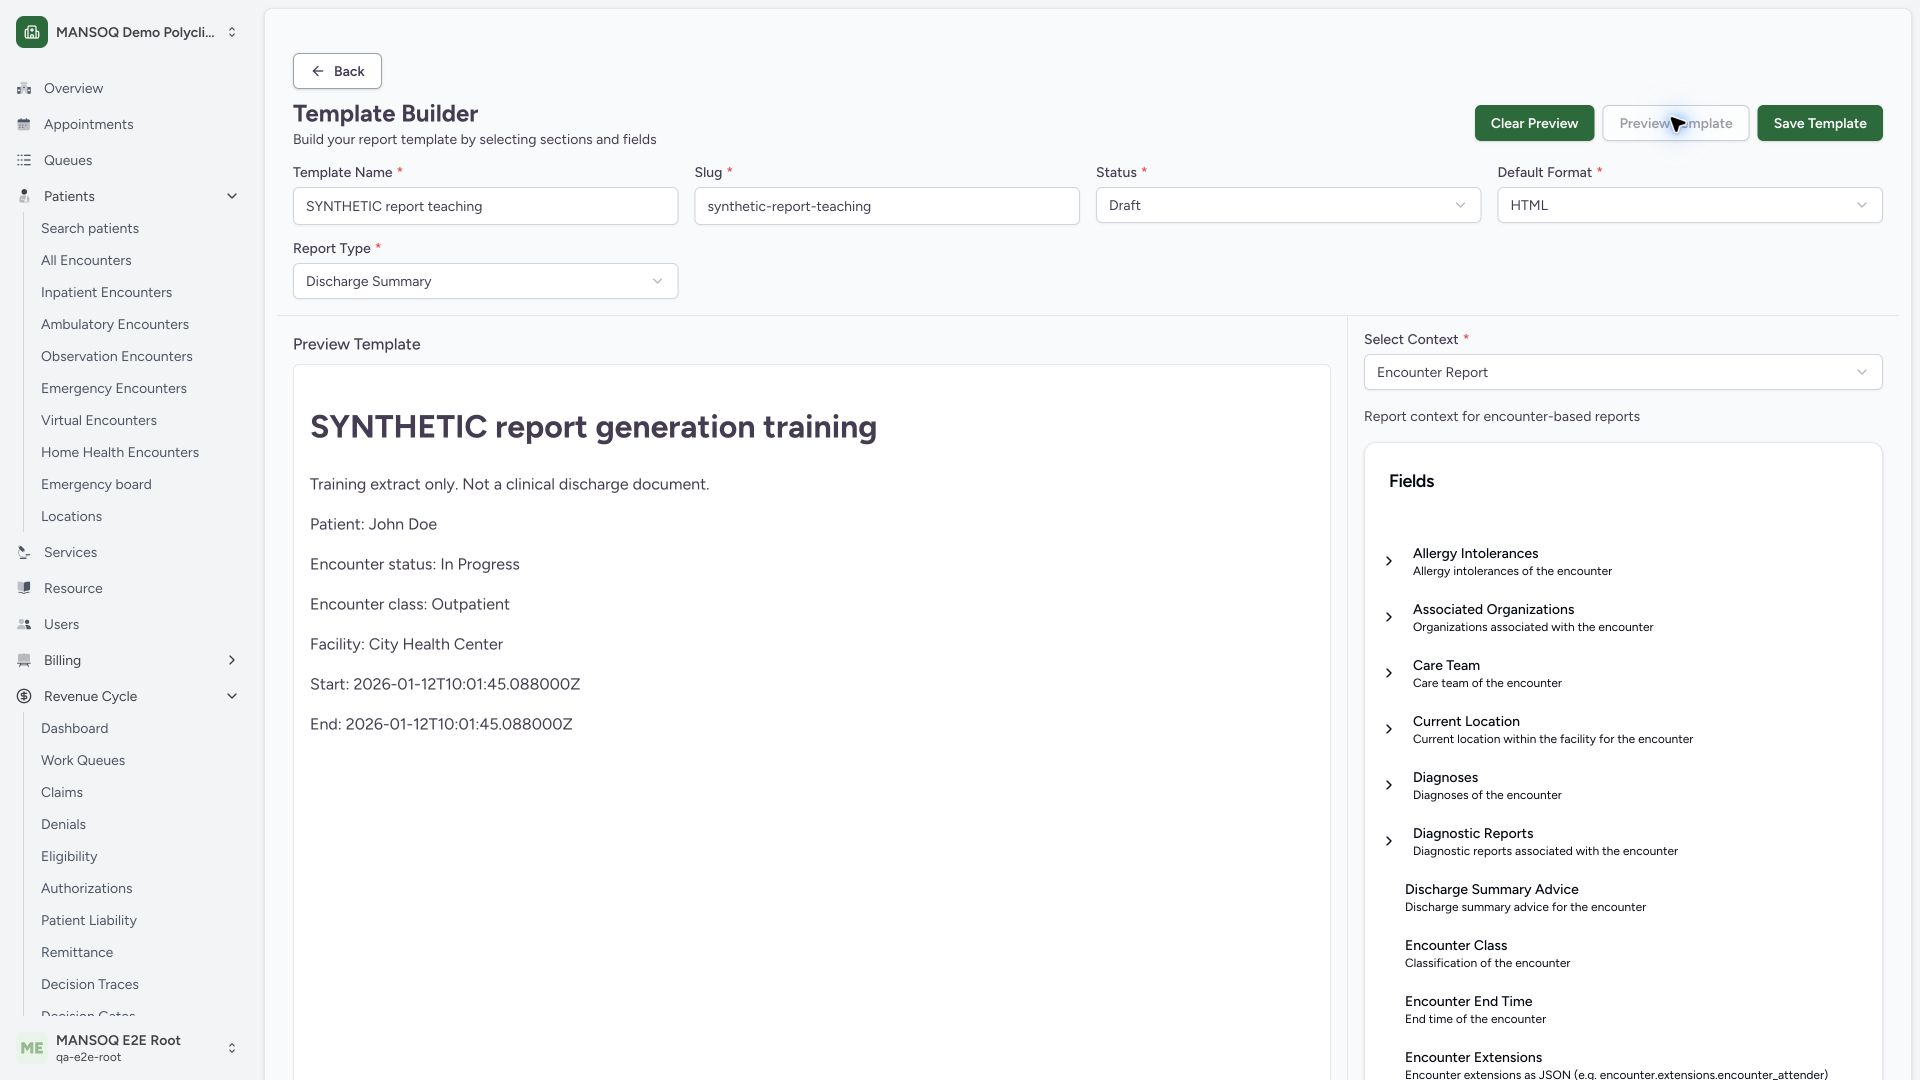Open the user account switcher chevrons
Screen dimensions: 1920x1080
pos(232,1048)
